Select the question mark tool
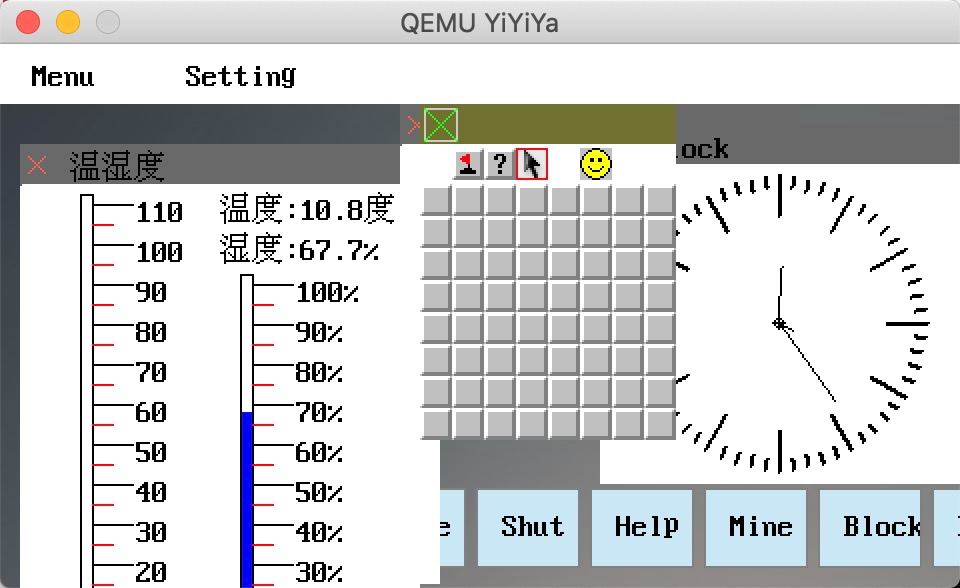 [x=500, y=164]
